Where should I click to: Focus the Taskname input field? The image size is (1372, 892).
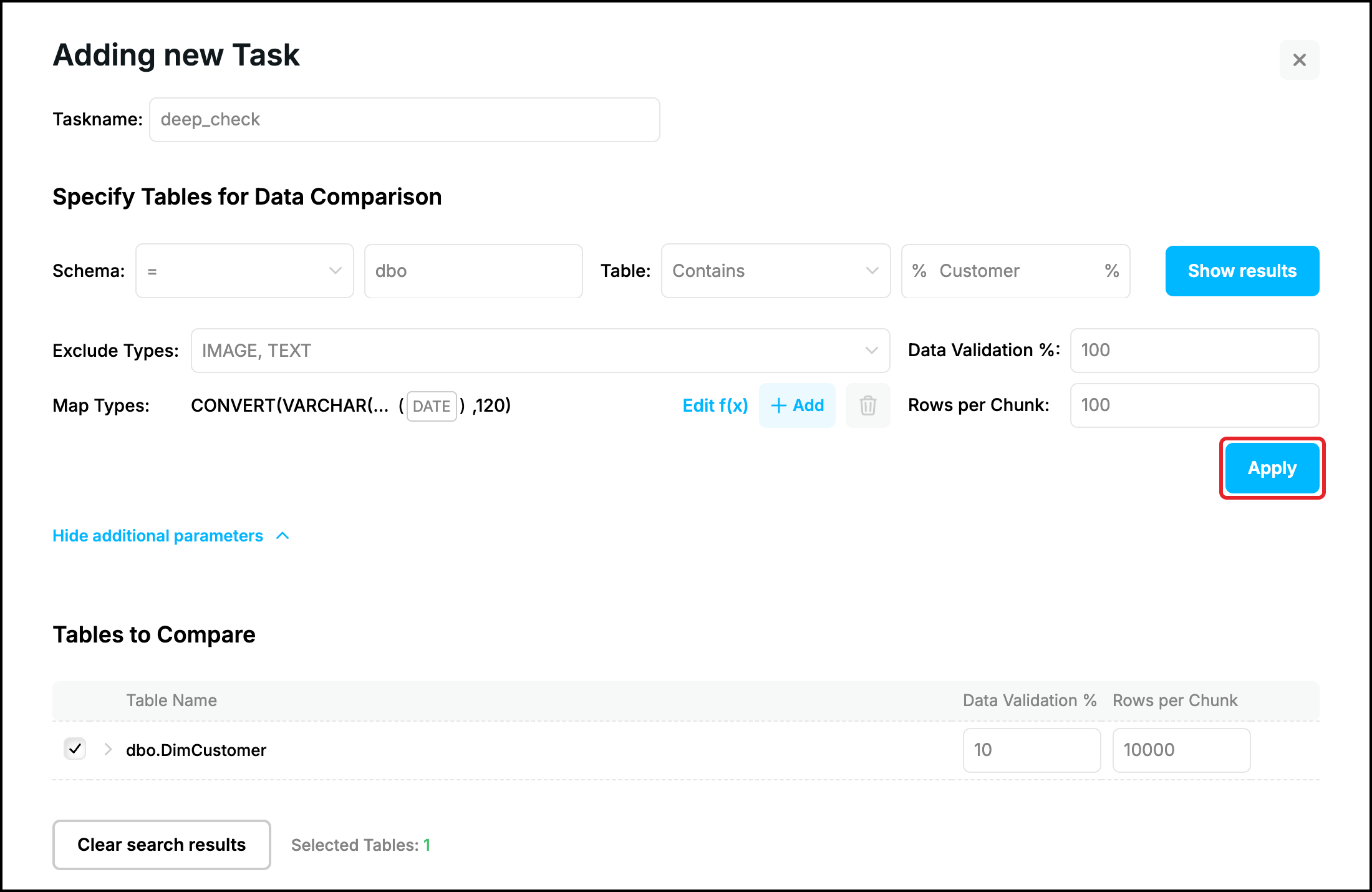pyautogui.click(x=404, y=119)
